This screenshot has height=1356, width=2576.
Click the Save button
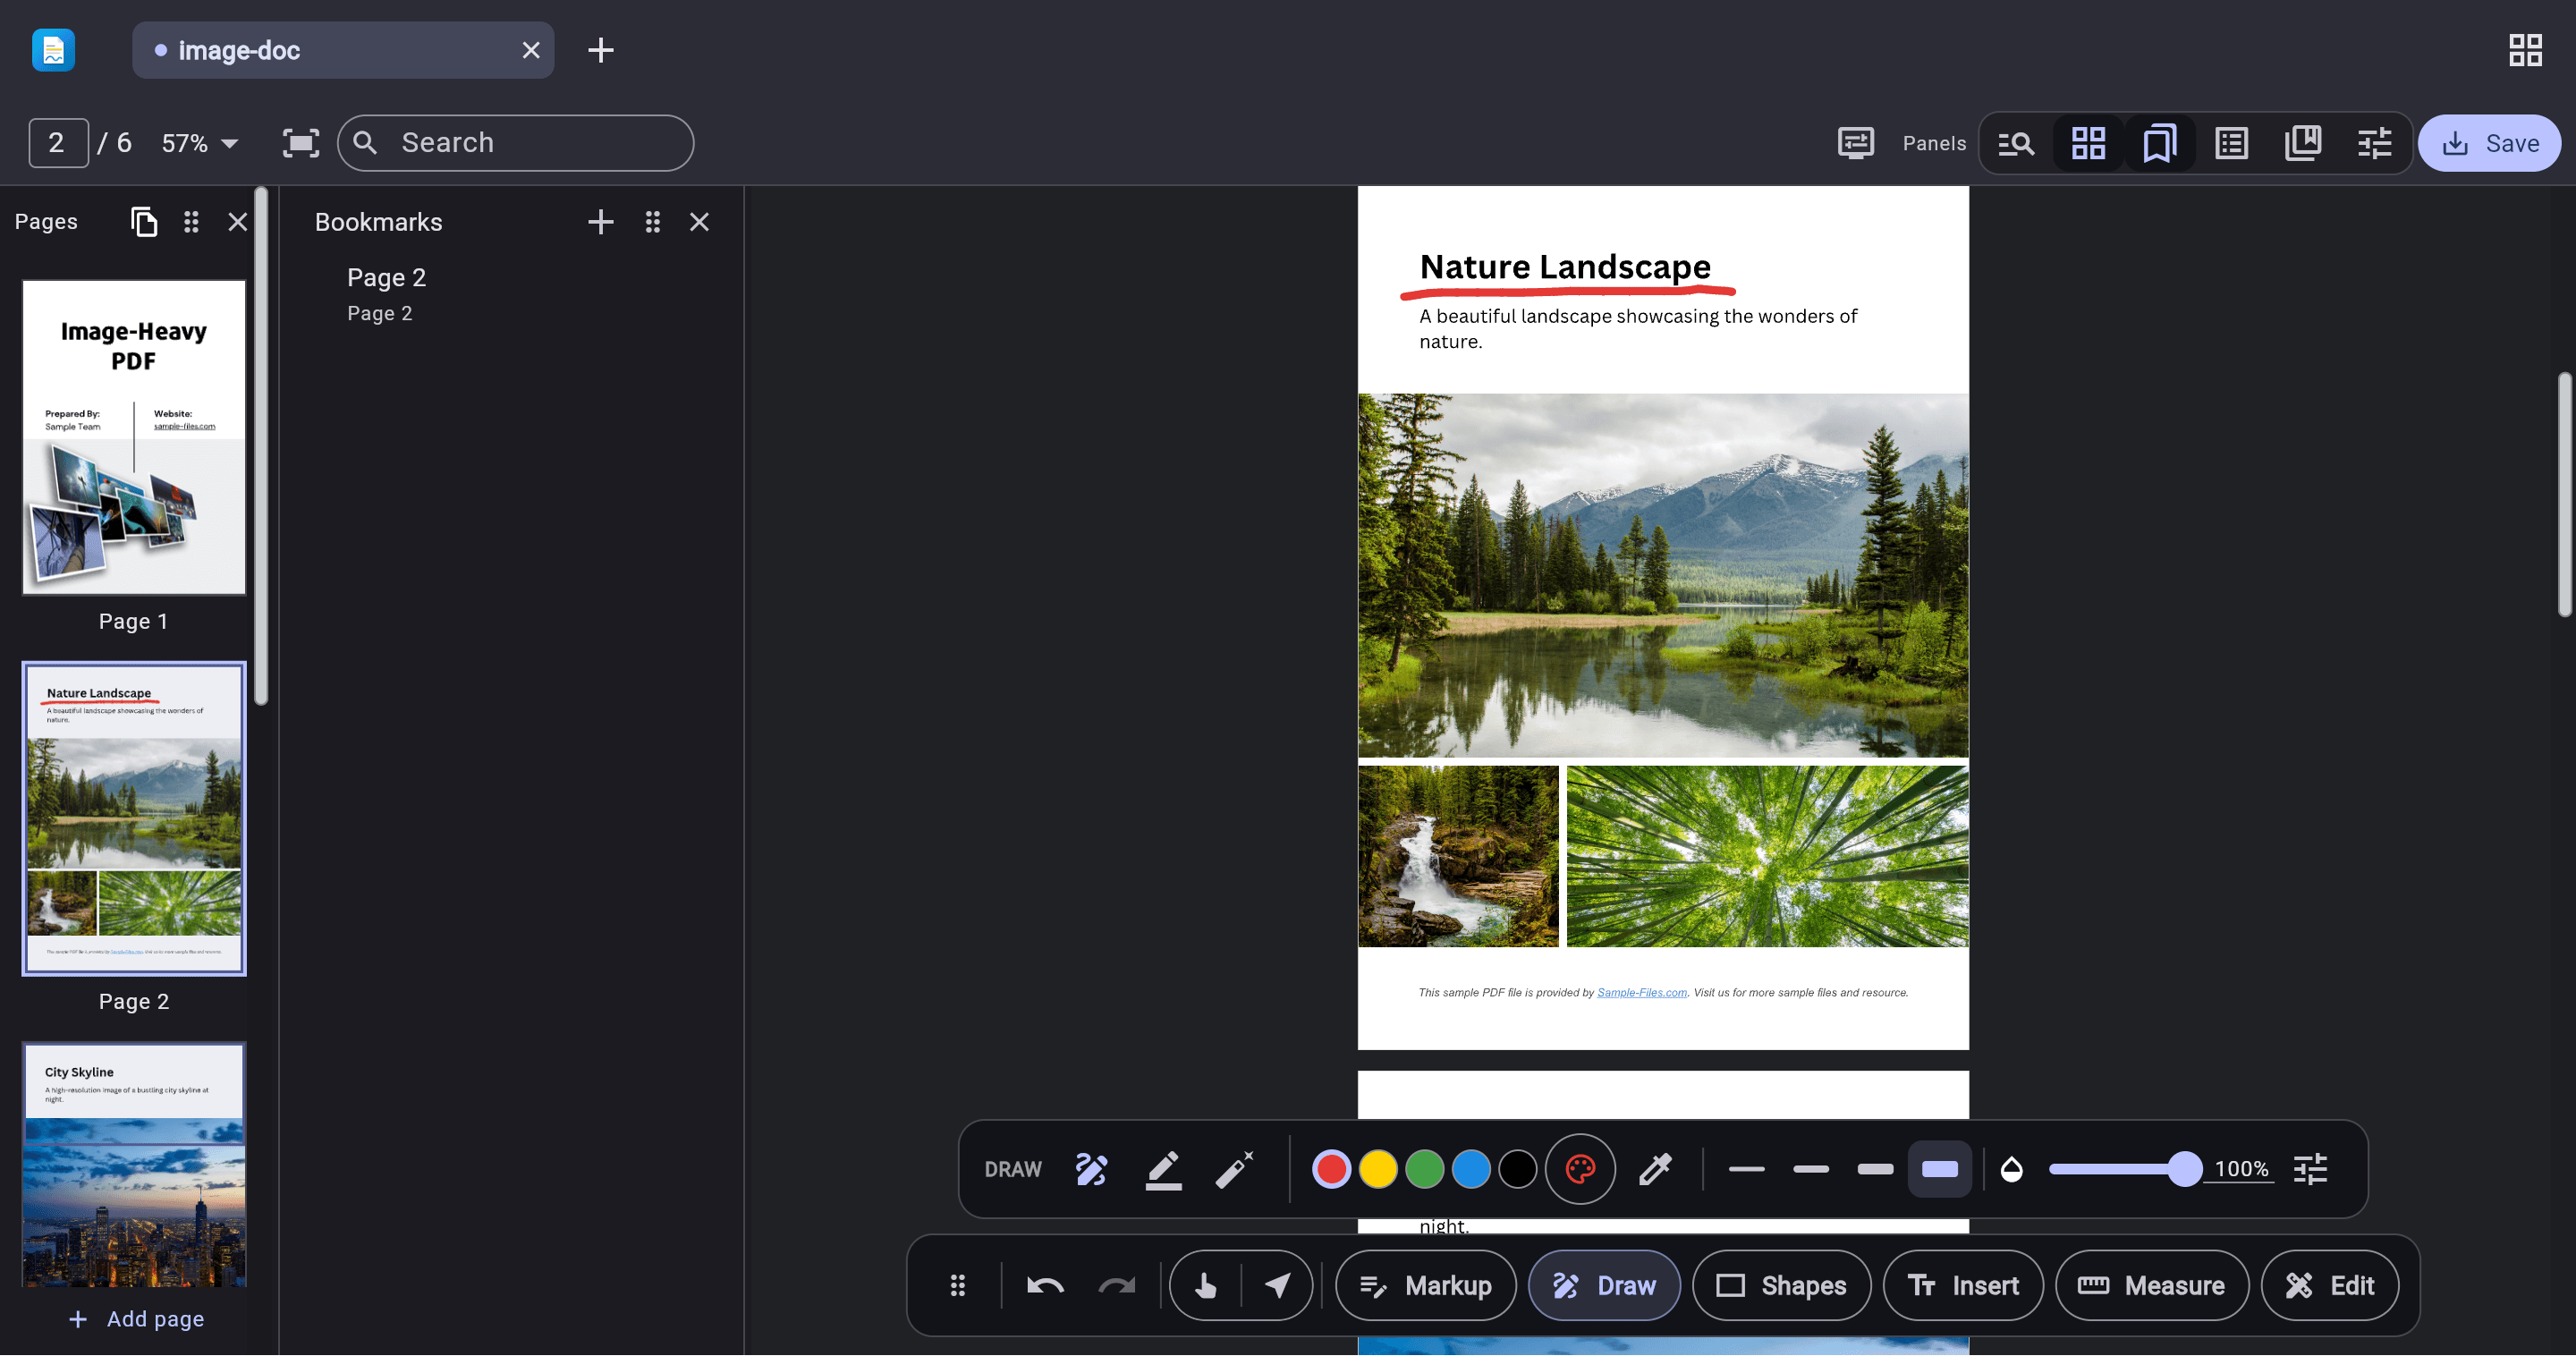pyautogui.click(x=2489, y=143)
